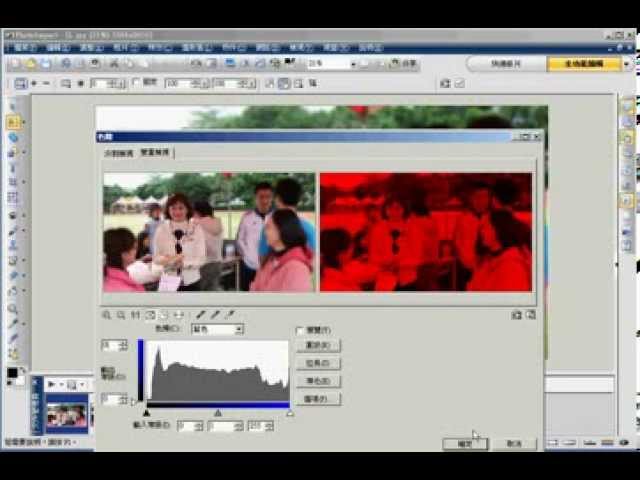Click the Open folder icon in main toolbar
Viewport: 640px width, 480px height.
(31, 64)
